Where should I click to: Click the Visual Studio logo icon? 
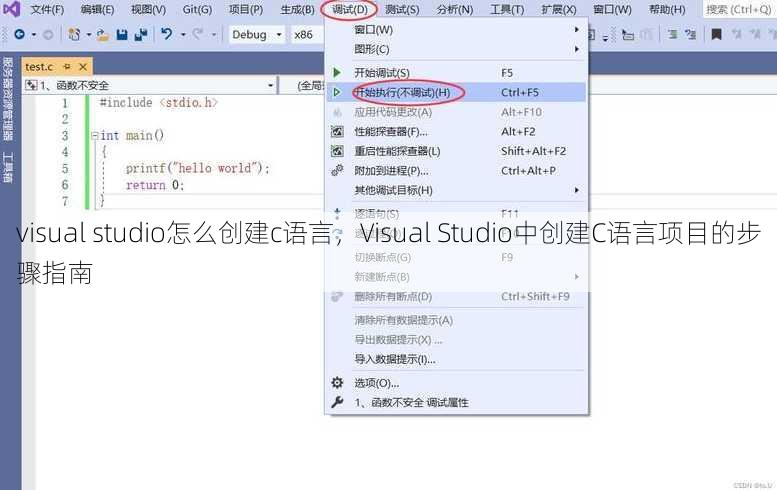11,8
